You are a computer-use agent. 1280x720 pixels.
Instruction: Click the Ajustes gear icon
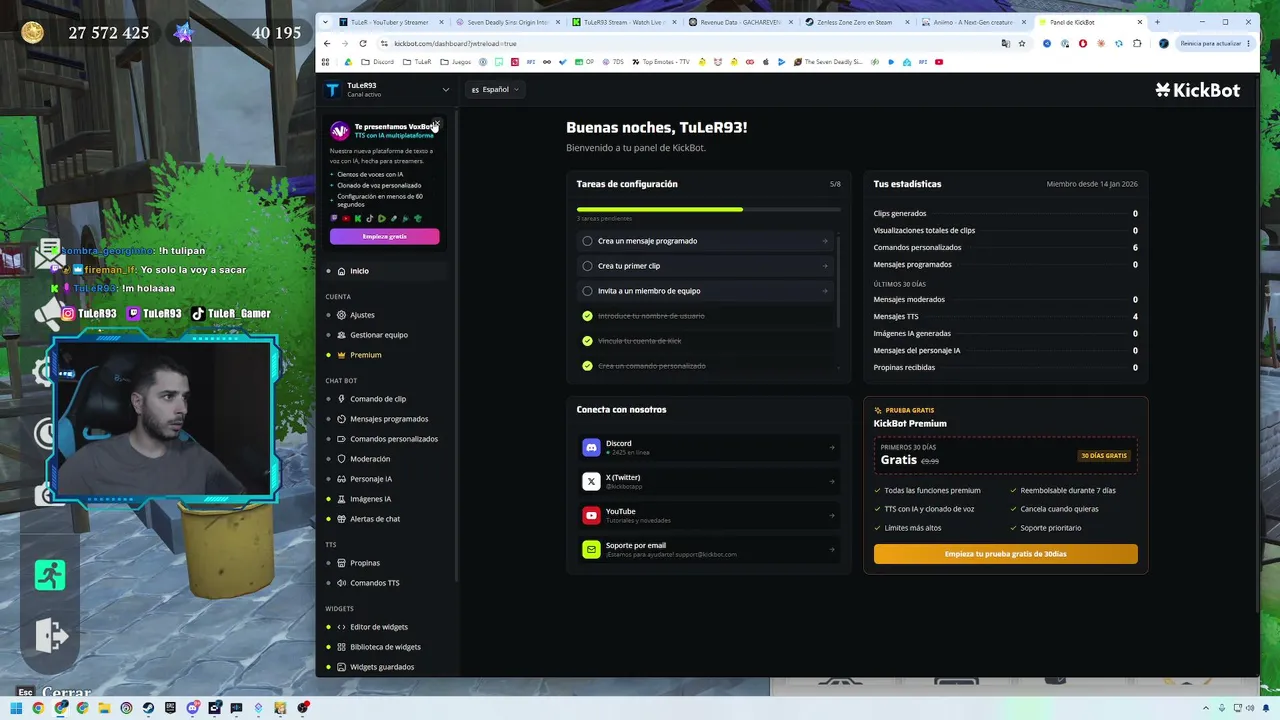point(341,315)
